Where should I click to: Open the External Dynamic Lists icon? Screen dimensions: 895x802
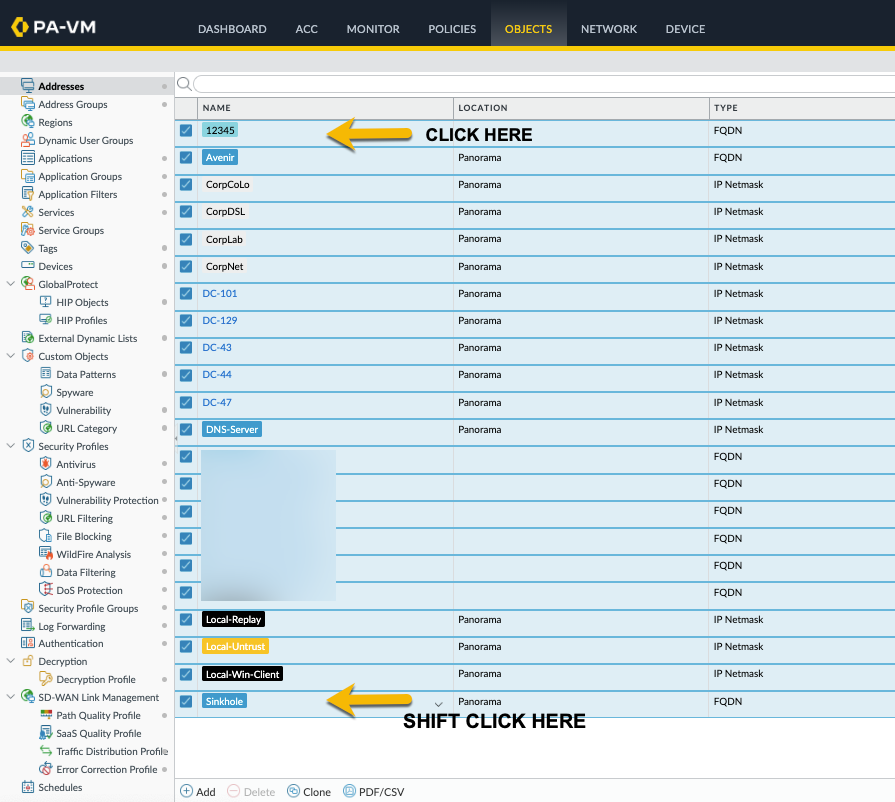coord(27,337)
